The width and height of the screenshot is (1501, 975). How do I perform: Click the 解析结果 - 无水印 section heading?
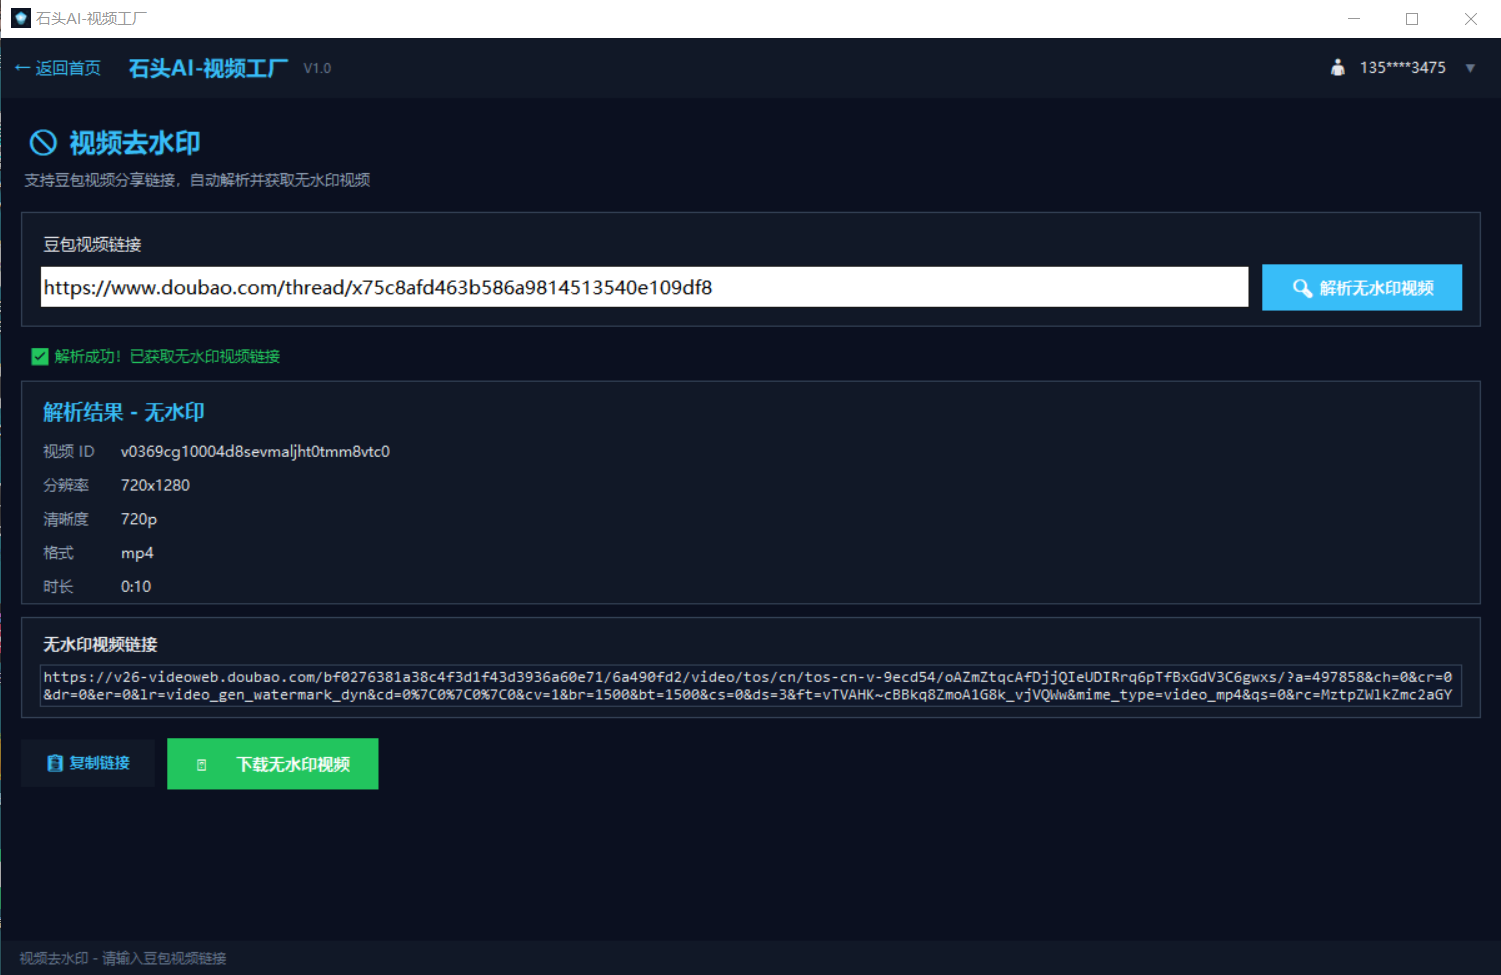click(x=124, y=412)
